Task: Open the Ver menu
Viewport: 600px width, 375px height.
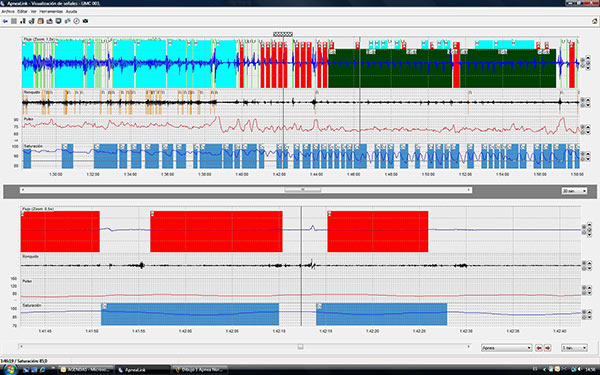Action: click(33, 11)
